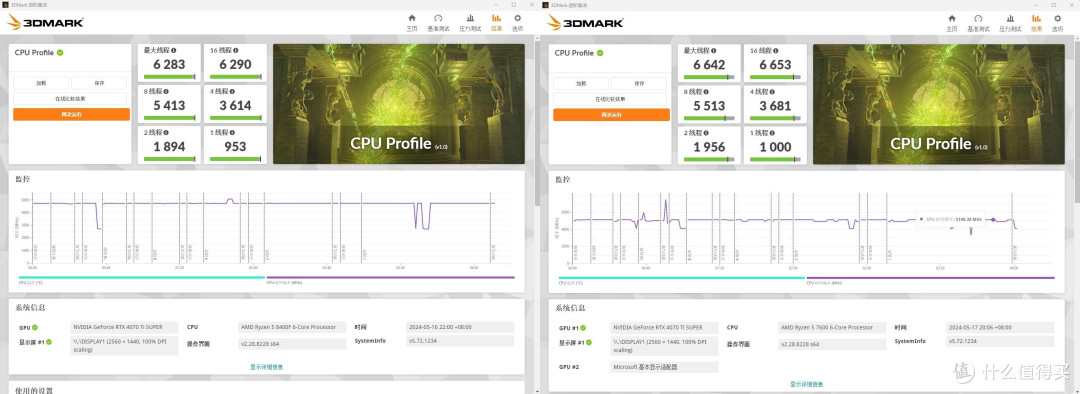Click Microsoft basic display adapter GPU #2 field
The height and width of the screenshot is (394, 1080).
click(x=665, y=367)
